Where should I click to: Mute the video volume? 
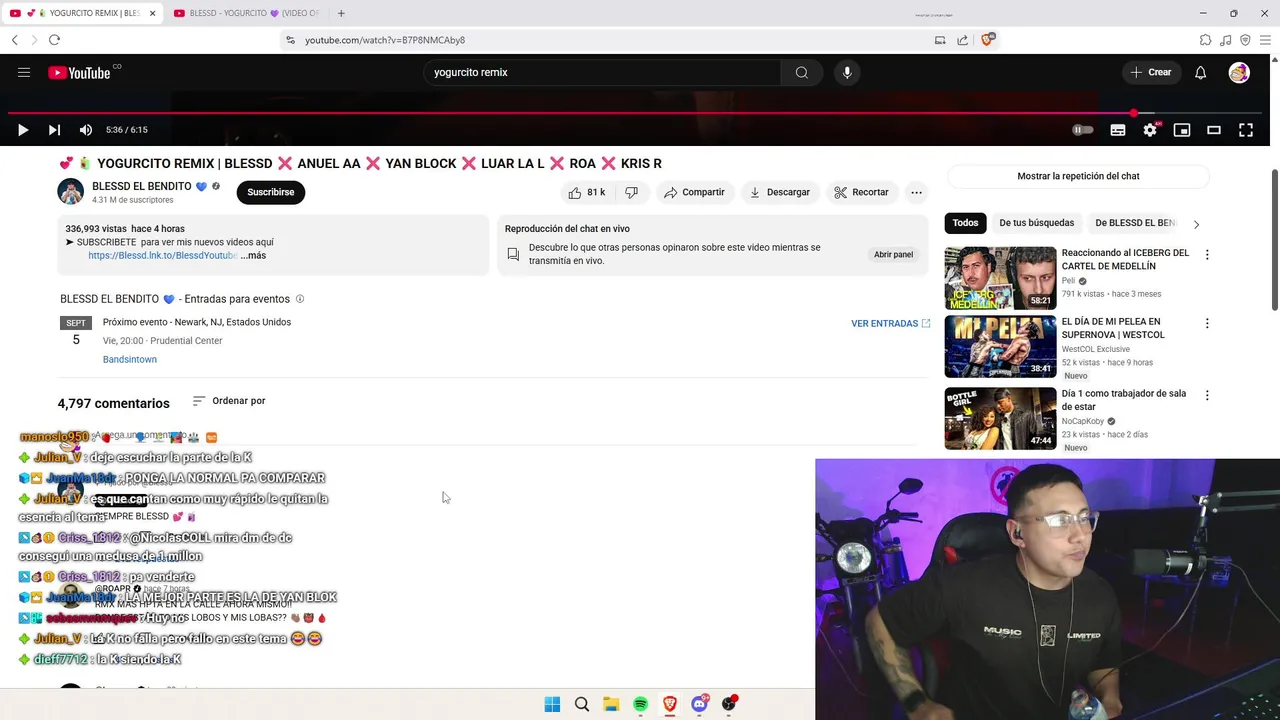[x=86, y=130]
